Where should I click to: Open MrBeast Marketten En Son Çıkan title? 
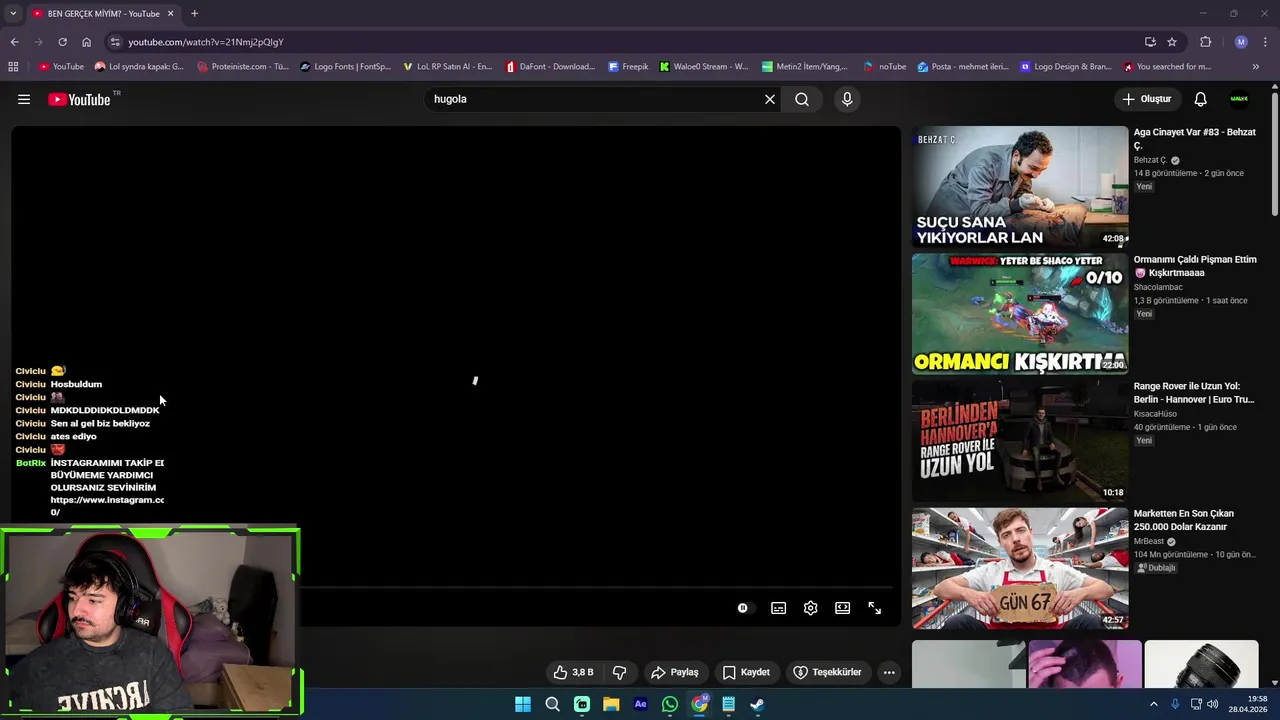[1184, 520]
